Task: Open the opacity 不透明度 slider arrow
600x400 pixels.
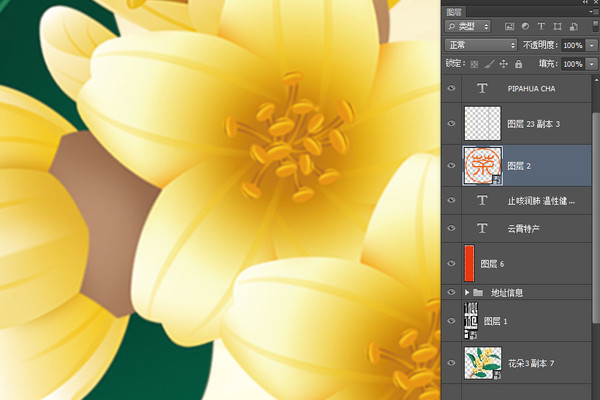Action: click(592, 45)
